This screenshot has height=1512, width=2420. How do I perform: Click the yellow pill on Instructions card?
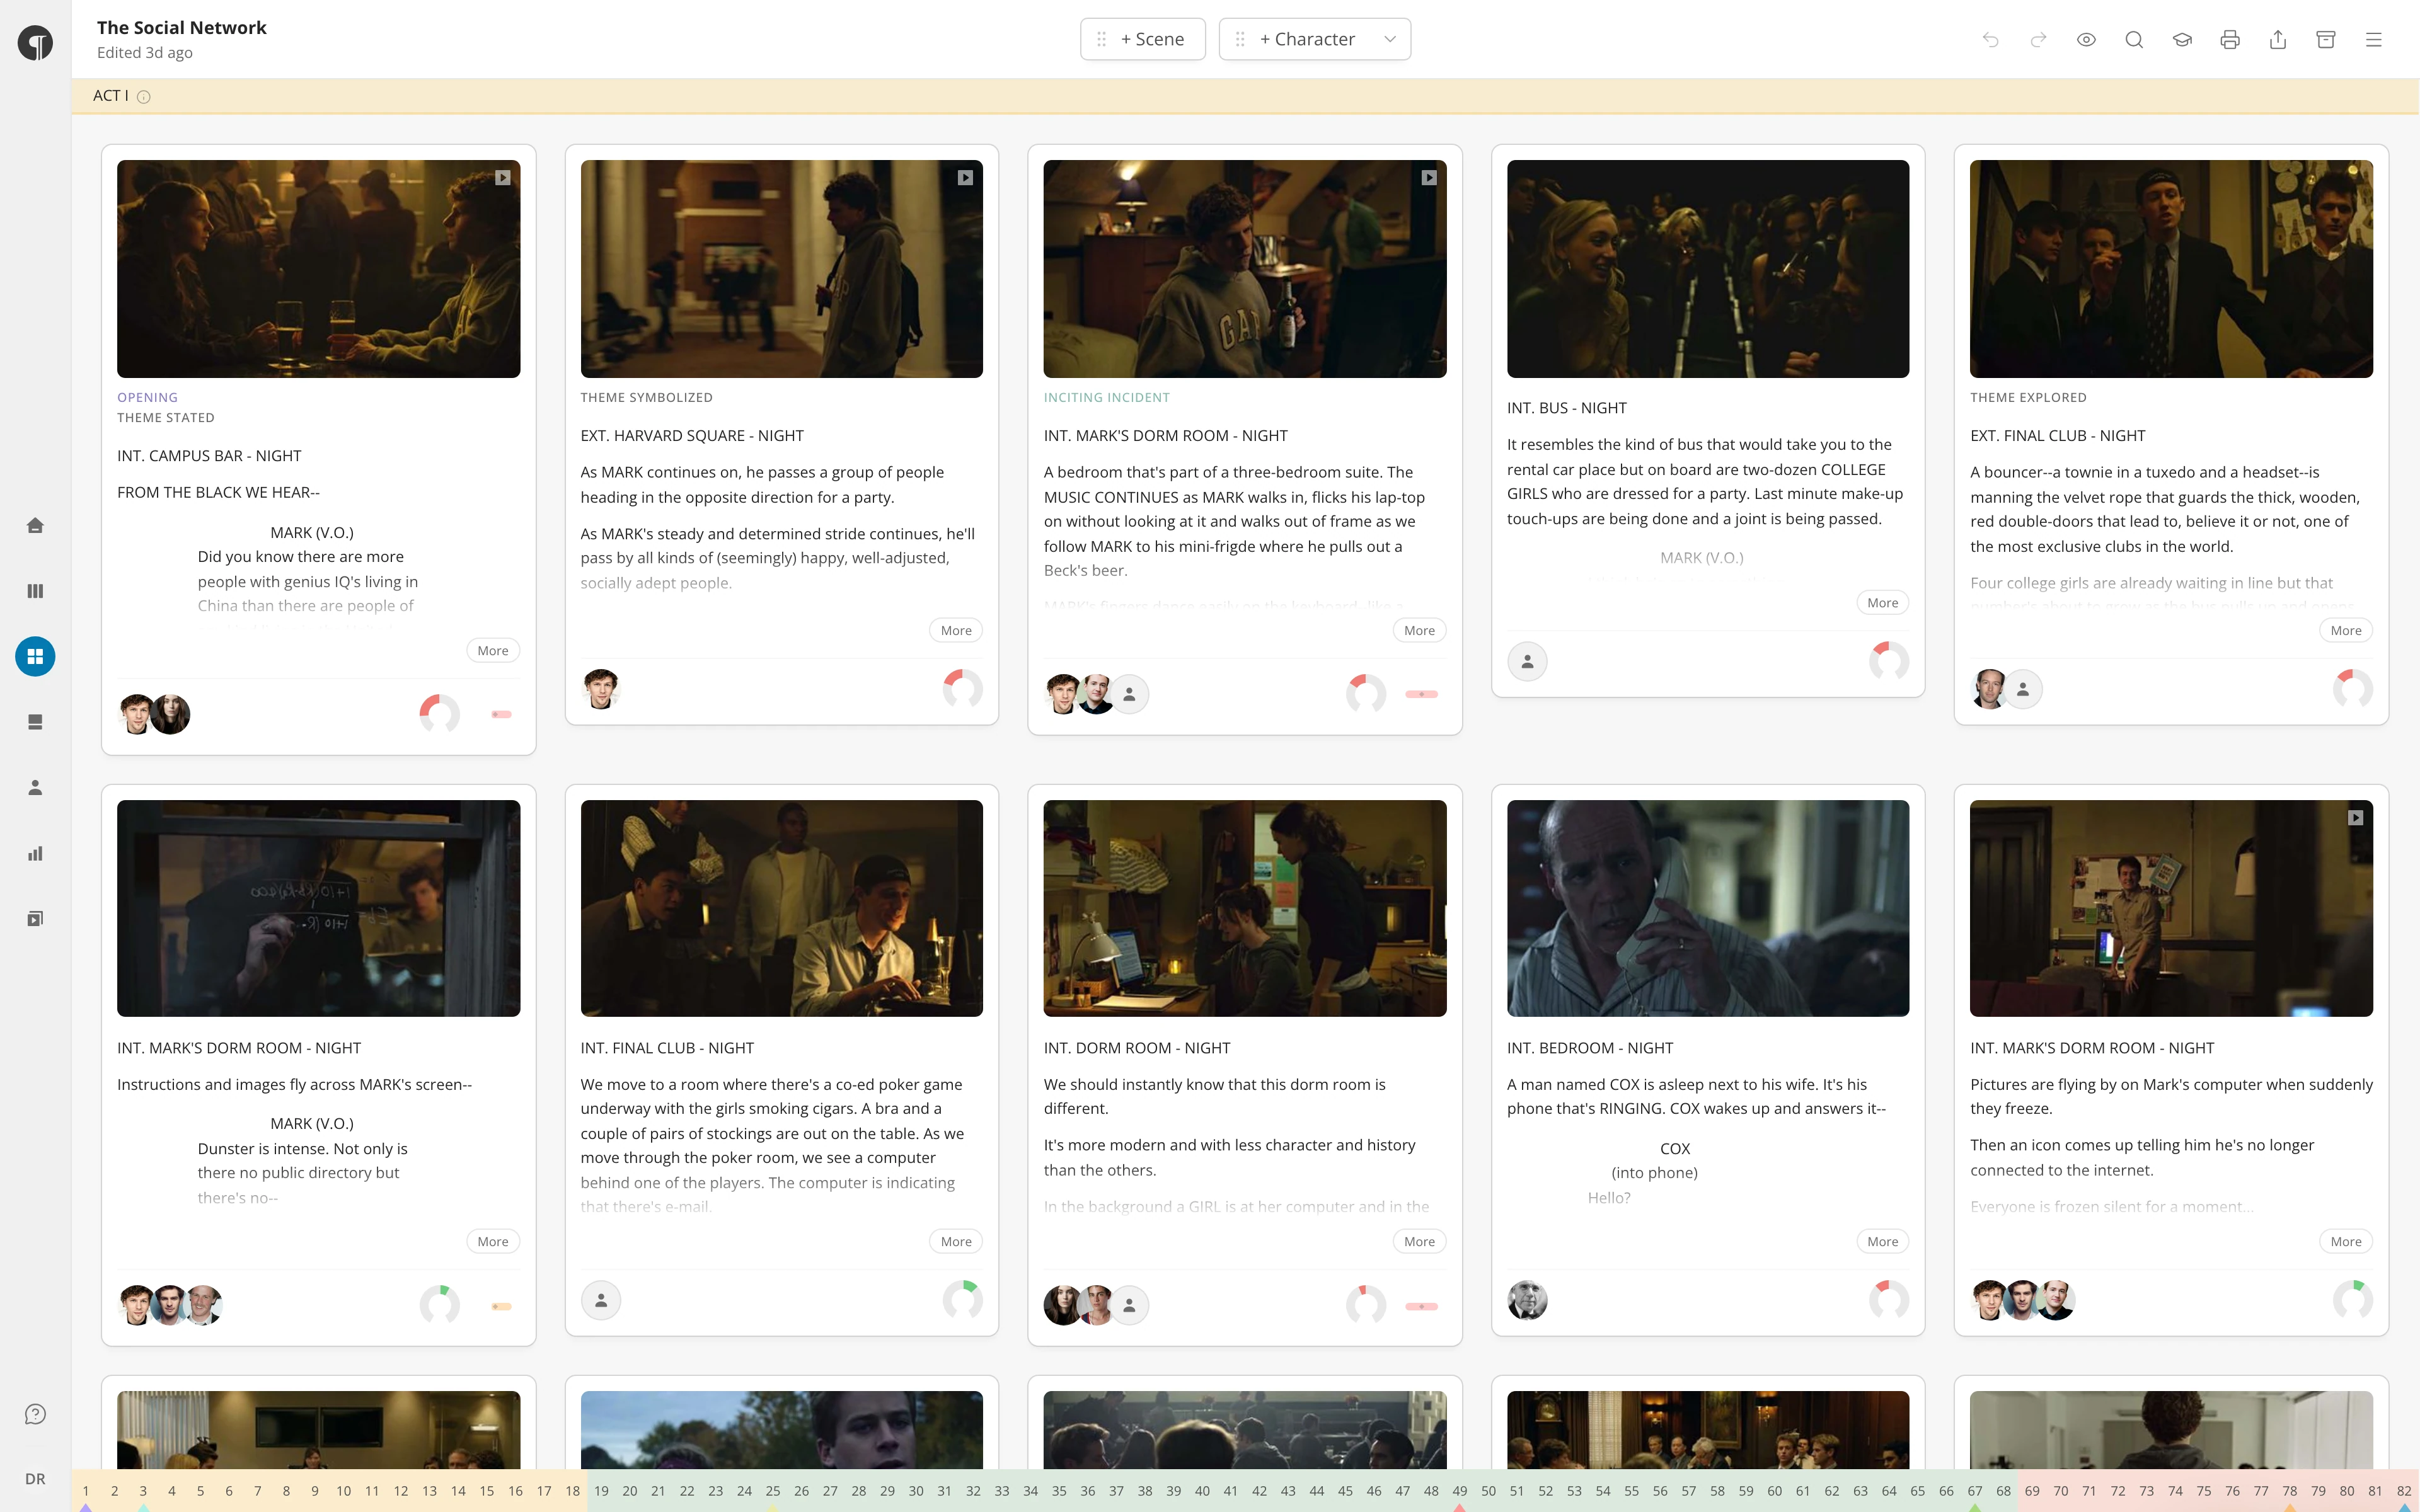click(x=501, y=1306)
